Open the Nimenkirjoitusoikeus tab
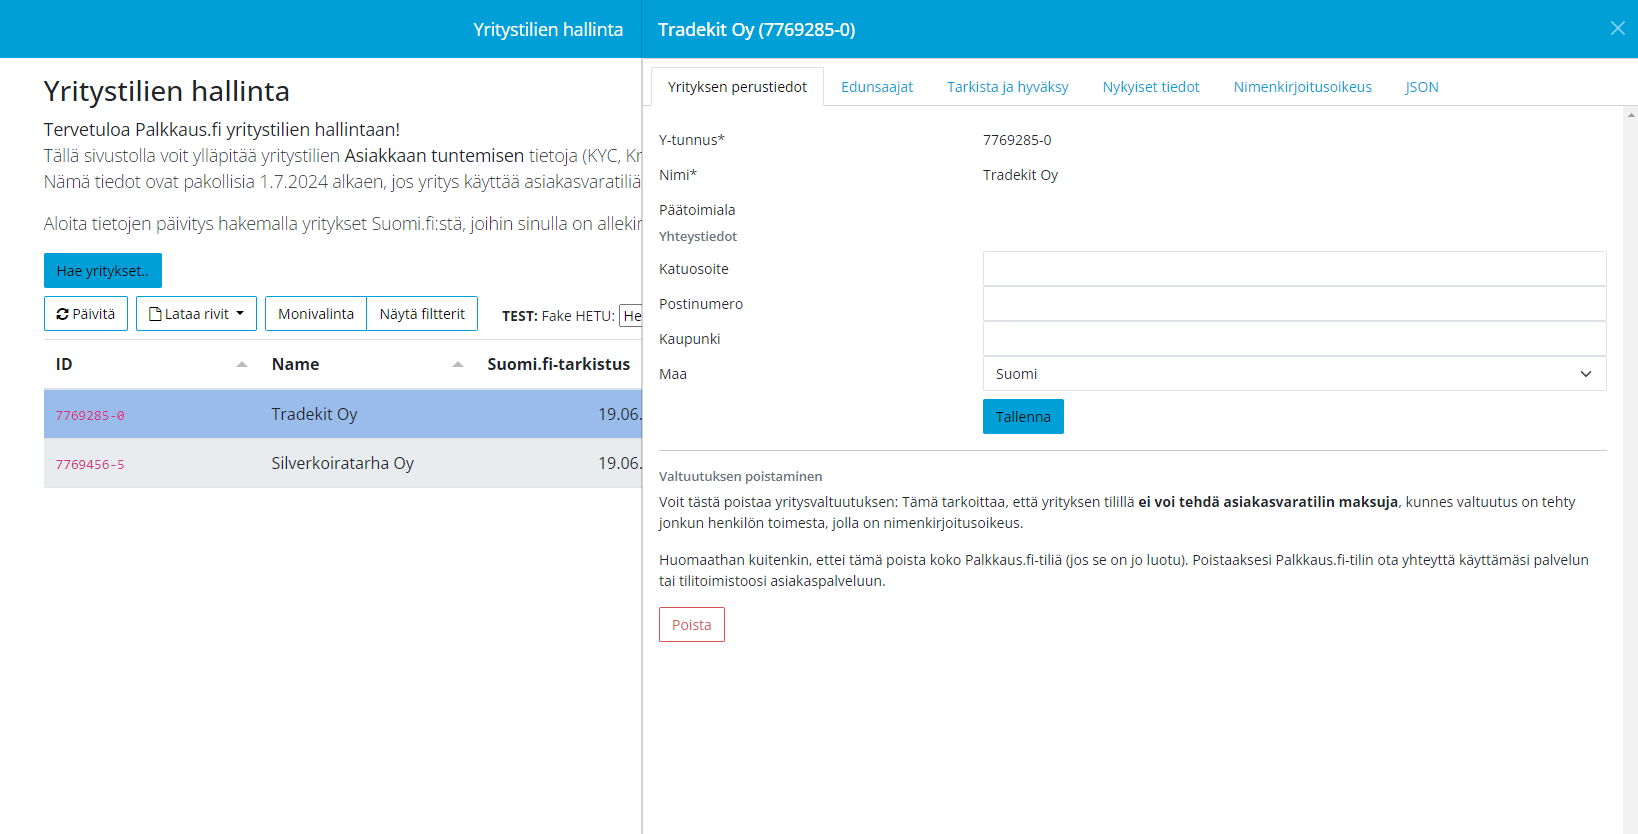The height and width of the screenshot is (834, 1638). click(x=1302, y=87)
